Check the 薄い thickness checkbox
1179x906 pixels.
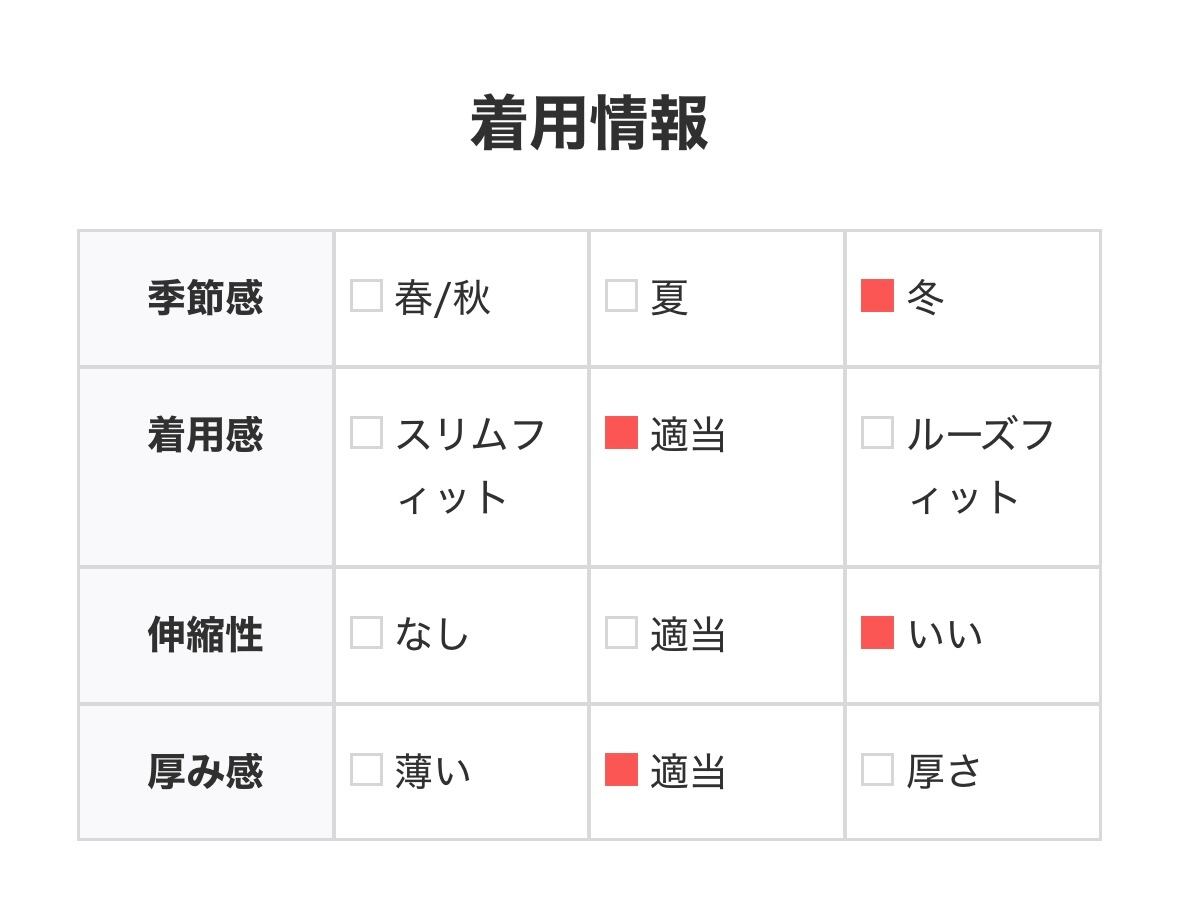(366, 770)
